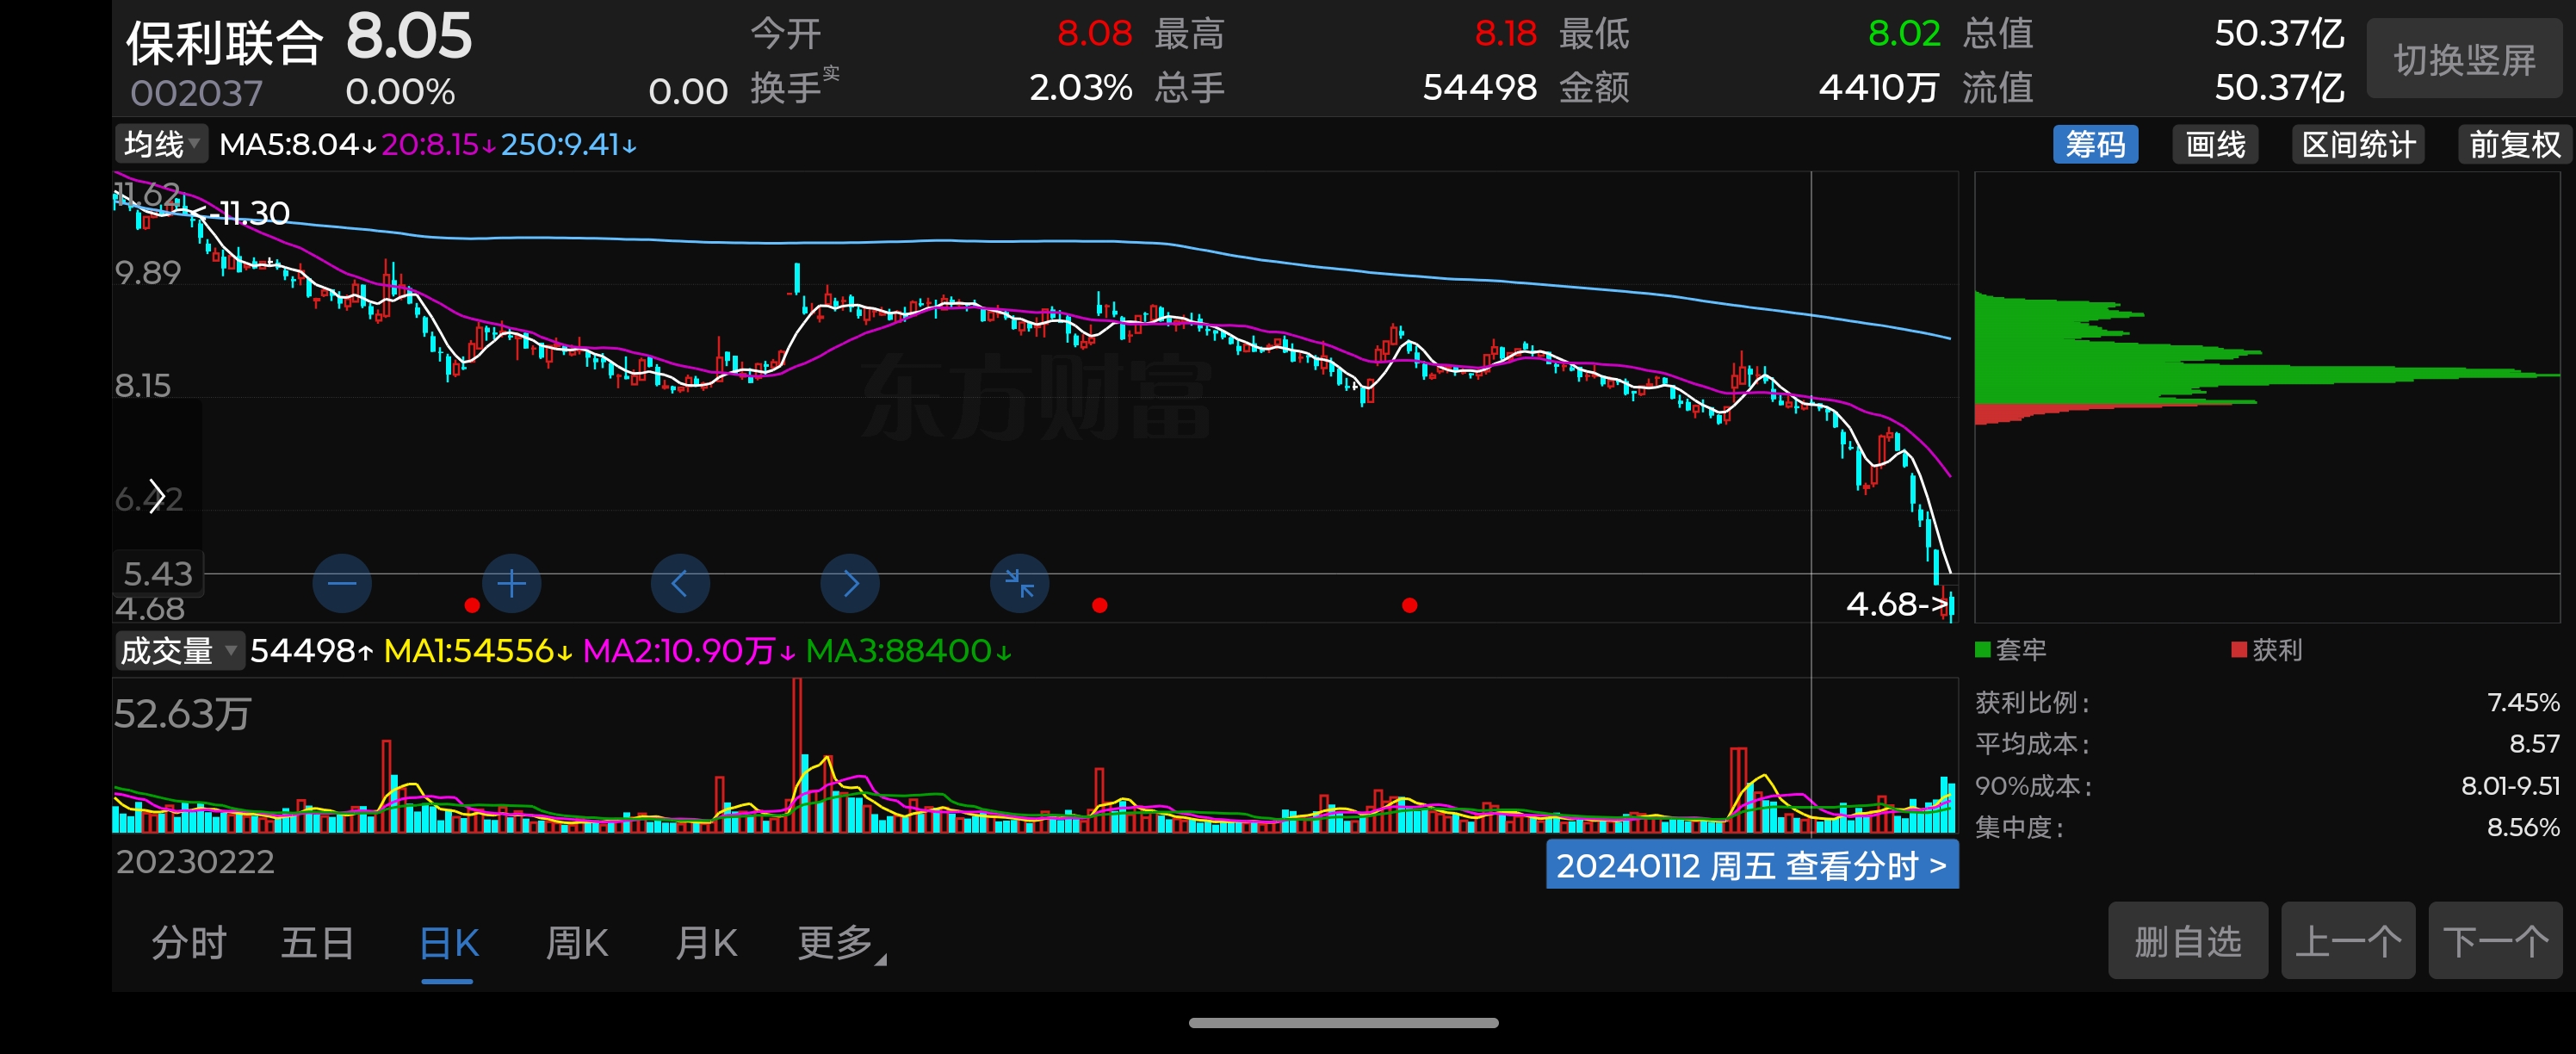
Task: Click the collapse arrows icon on chart
Action: (1019, 583)
